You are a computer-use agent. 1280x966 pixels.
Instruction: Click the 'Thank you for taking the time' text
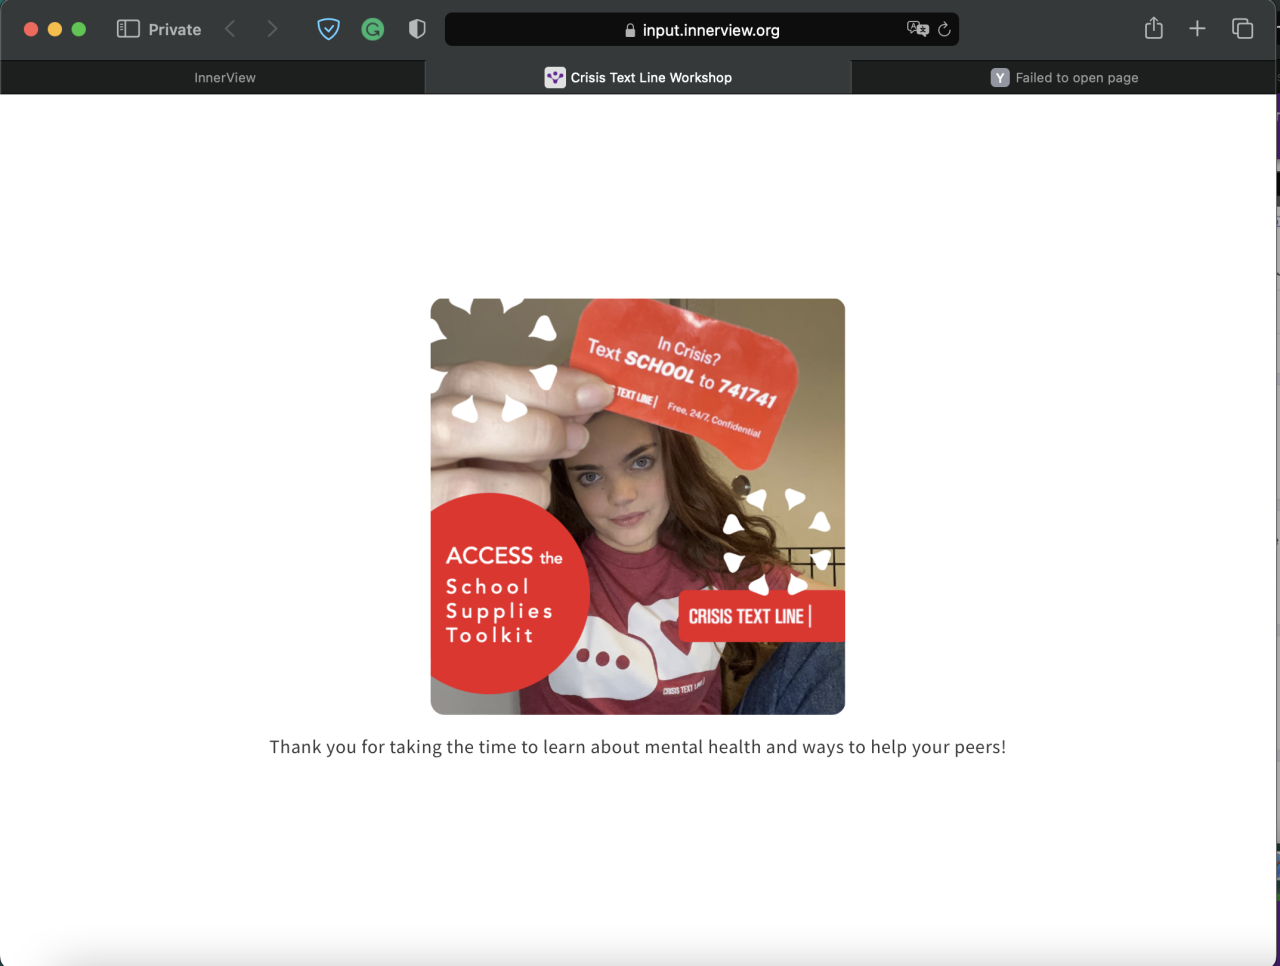click(x=638, y=747)
